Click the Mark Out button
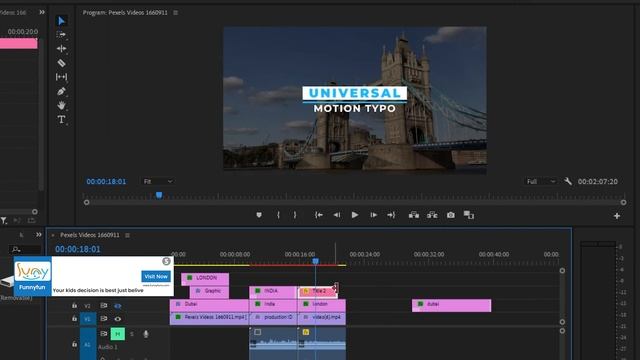Screen dimensions: 640x360 [295, 215]
